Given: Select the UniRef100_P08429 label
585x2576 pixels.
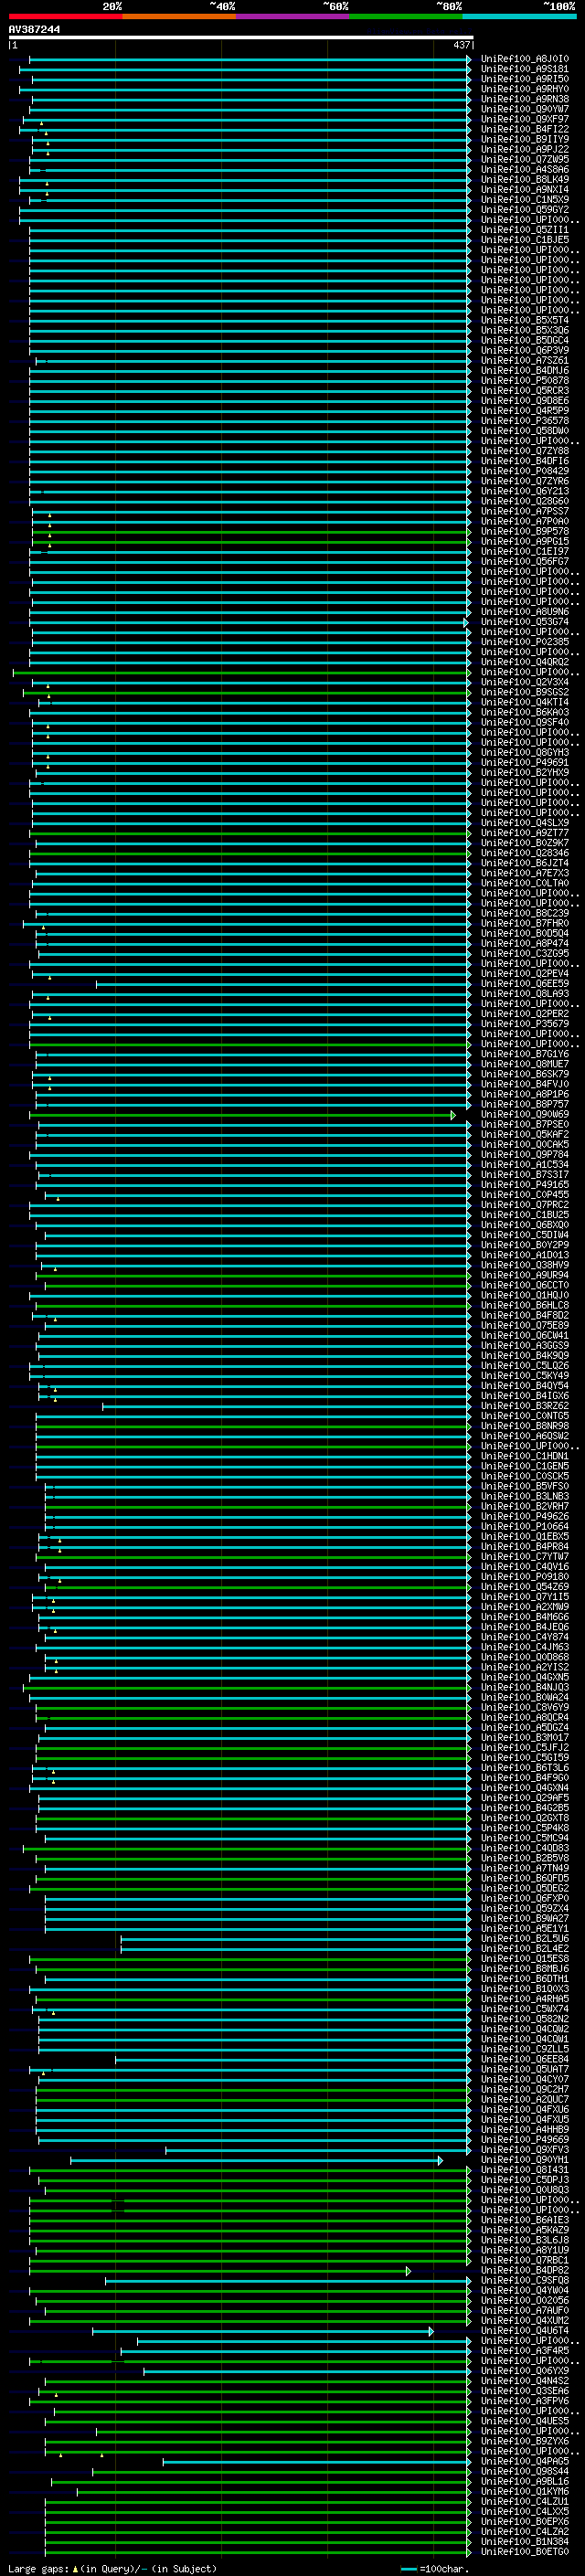Looking at the screenshot, I should (x=525, y=471).
